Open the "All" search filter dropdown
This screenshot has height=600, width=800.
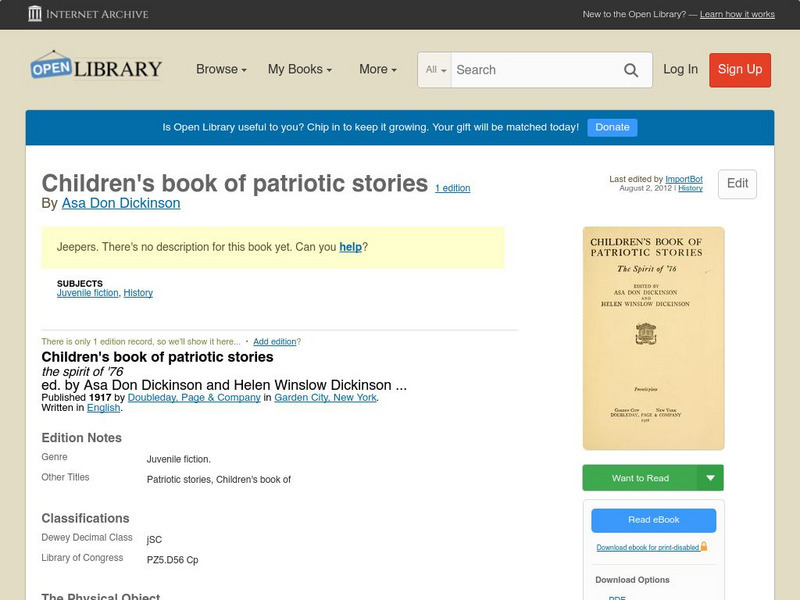click(436, 70)
